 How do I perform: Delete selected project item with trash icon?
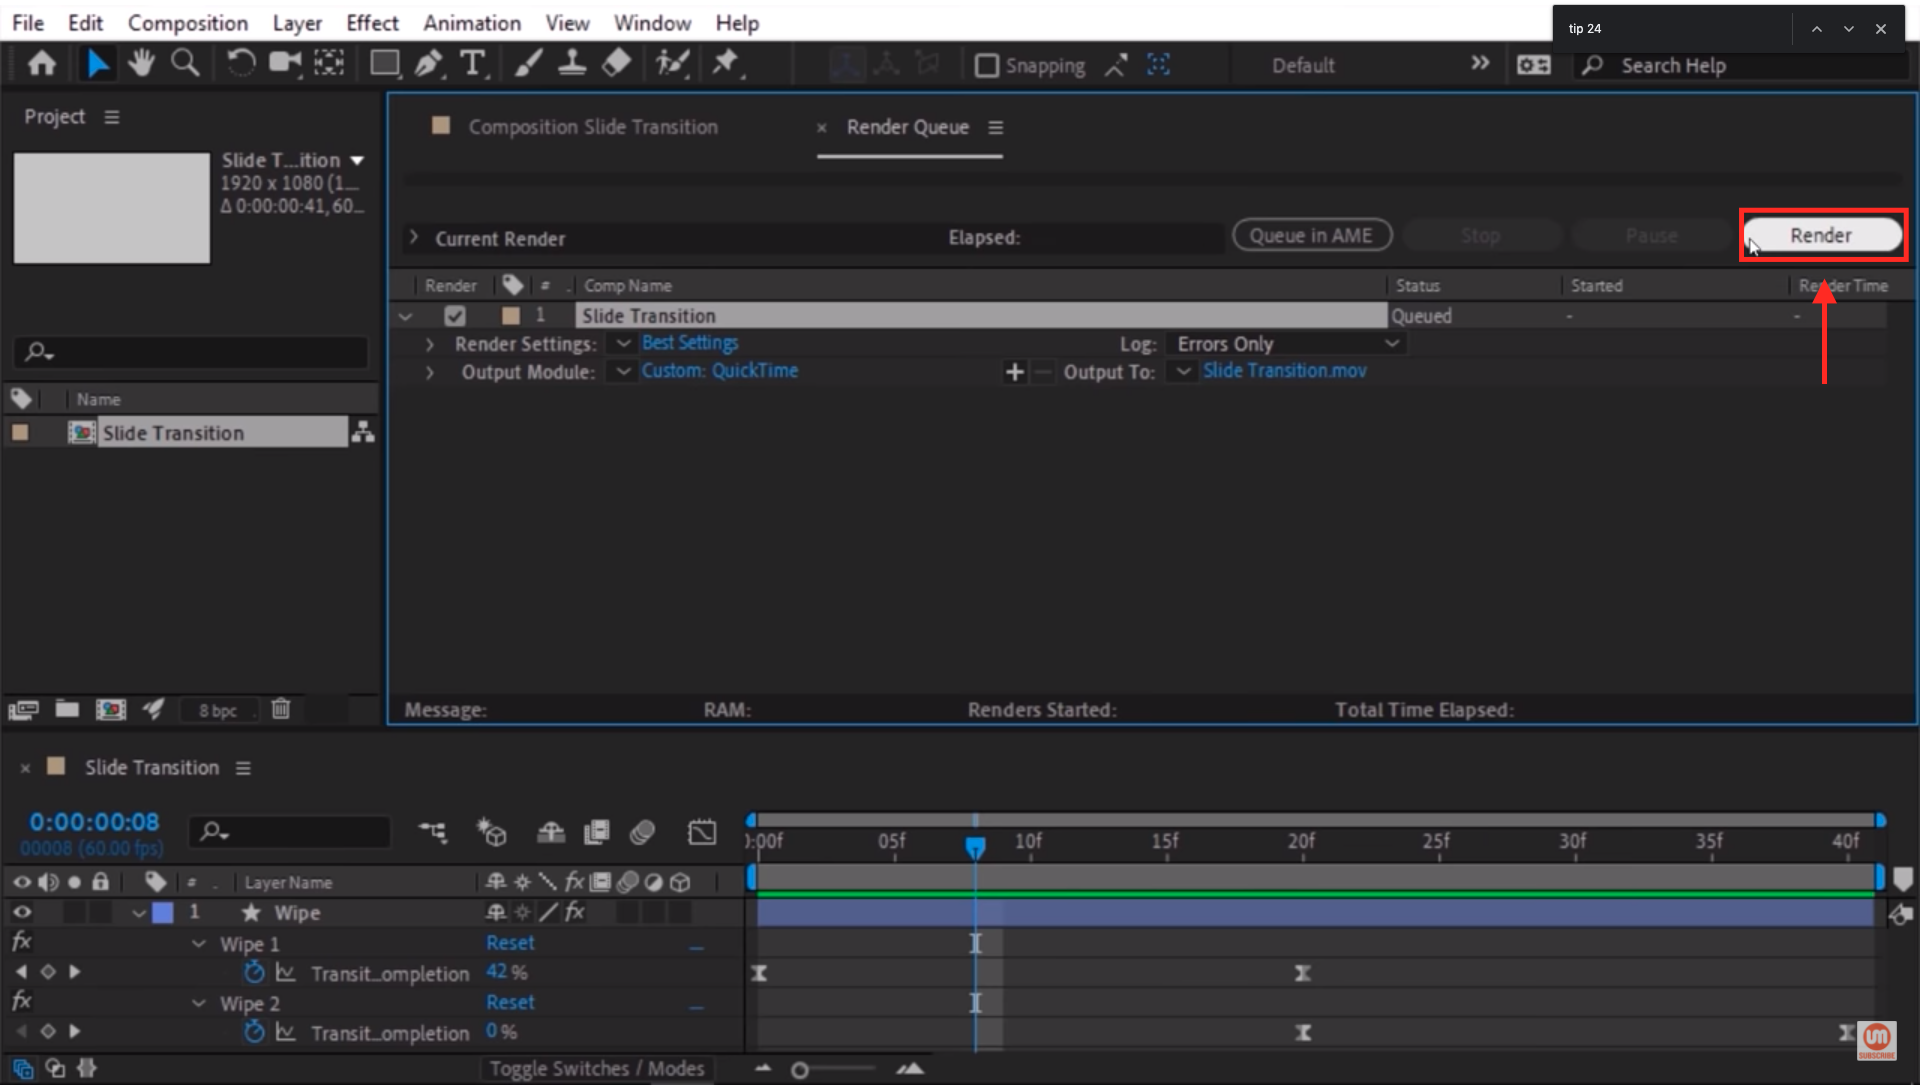(281, 709)
